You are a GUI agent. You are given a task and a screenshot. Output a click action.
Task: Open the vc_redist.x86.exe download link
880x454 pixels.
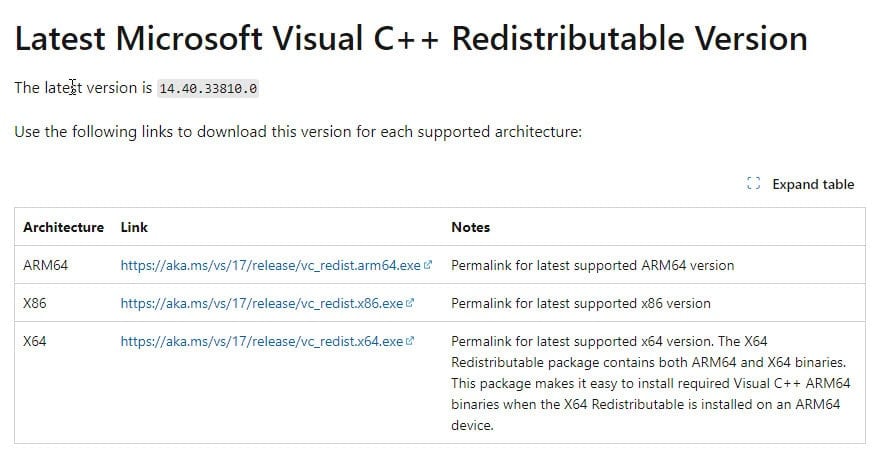[x=262, y=304]
